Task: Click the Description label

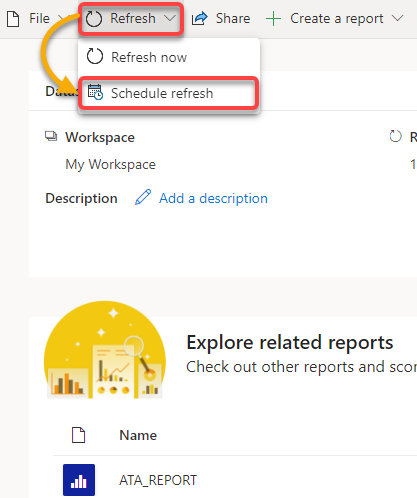Action: pos(81,198)
